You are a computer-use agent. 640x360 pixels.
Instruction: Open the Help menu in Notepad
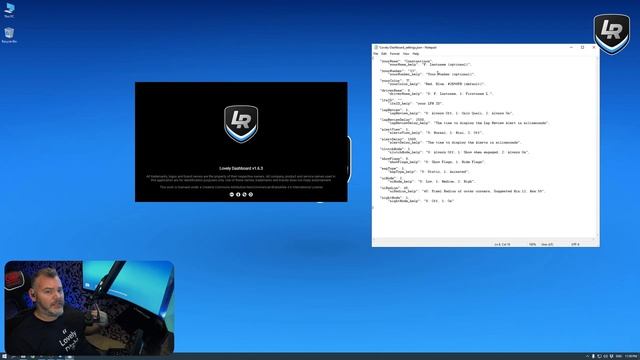point(416,53)
